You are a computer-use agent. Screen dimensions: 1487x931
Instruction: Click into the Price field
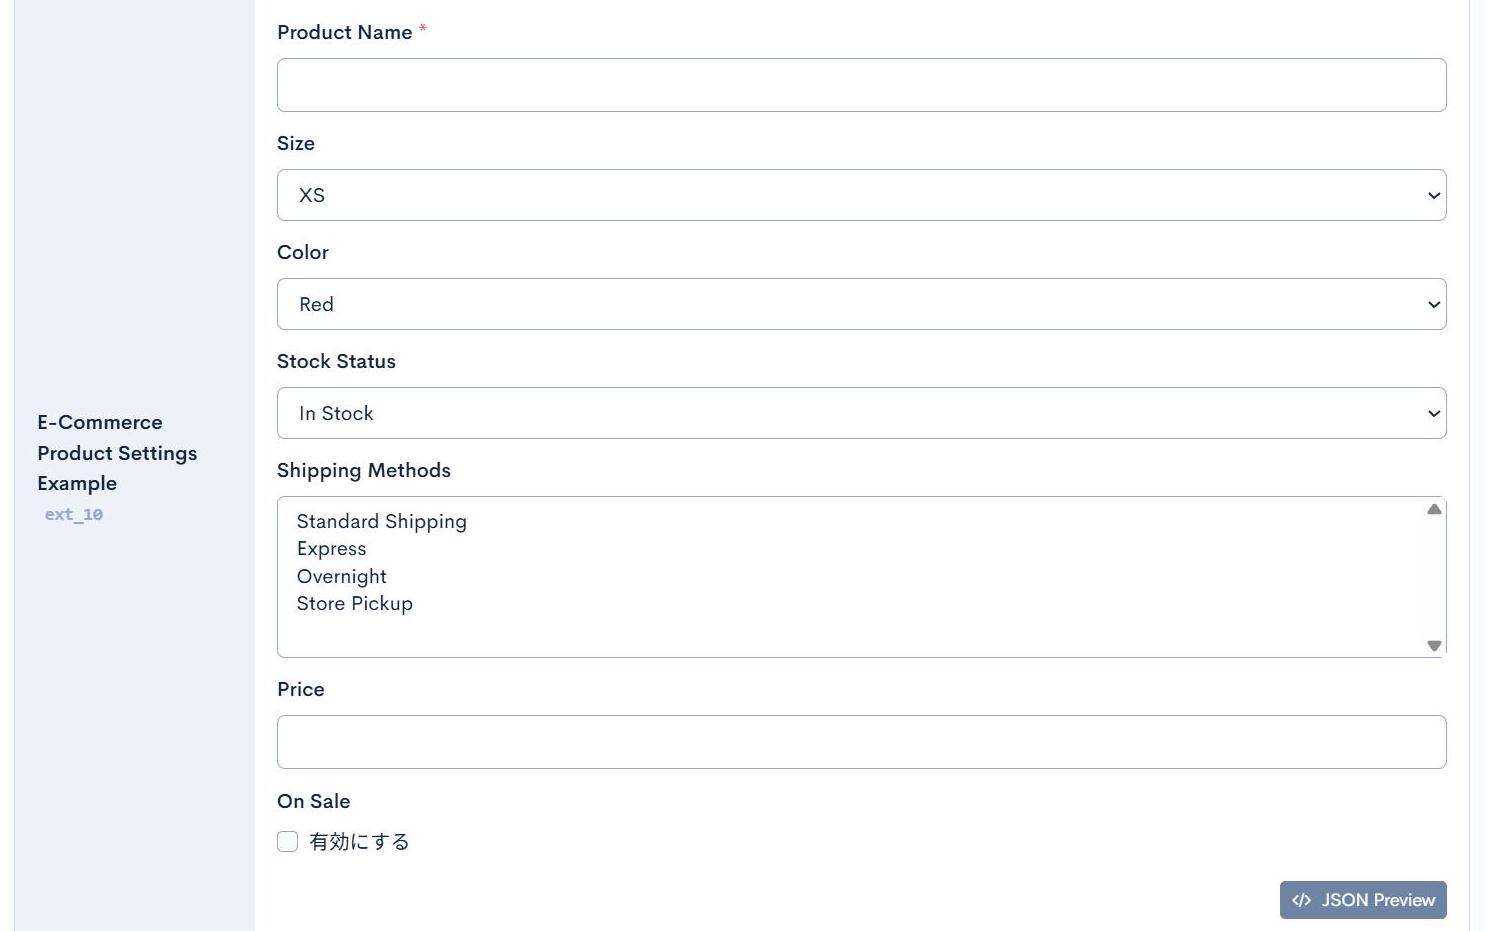click(x=861, y=742)
